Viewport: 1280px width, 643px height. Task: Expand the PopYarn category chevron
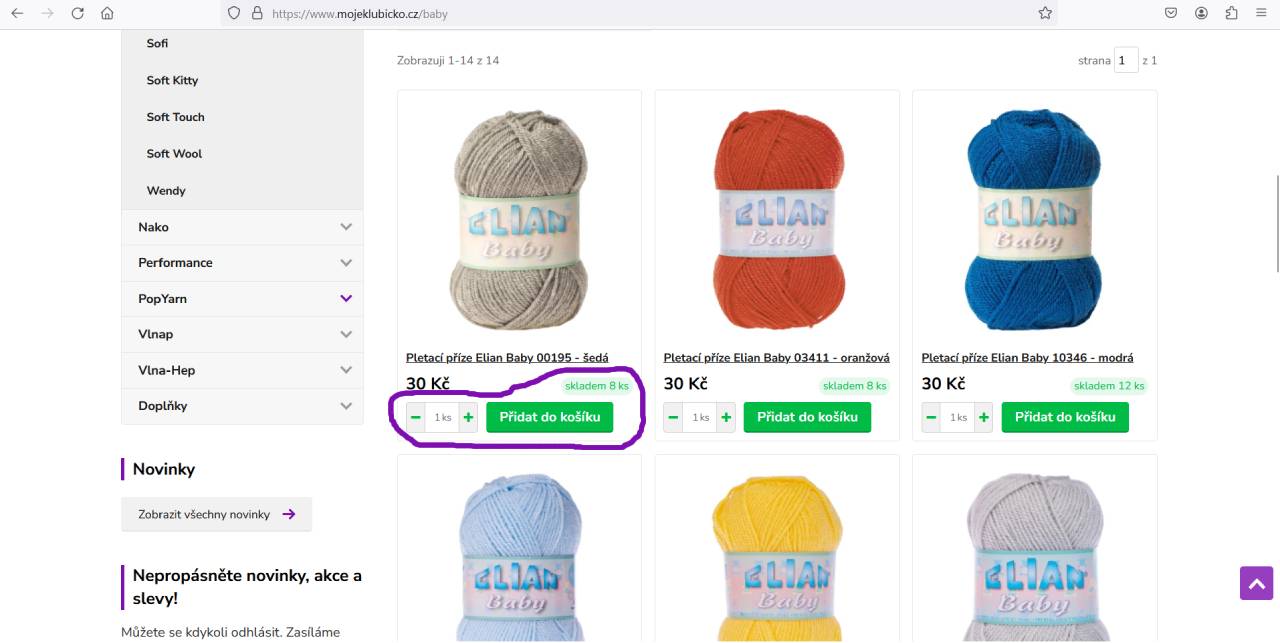click(346, 298)
